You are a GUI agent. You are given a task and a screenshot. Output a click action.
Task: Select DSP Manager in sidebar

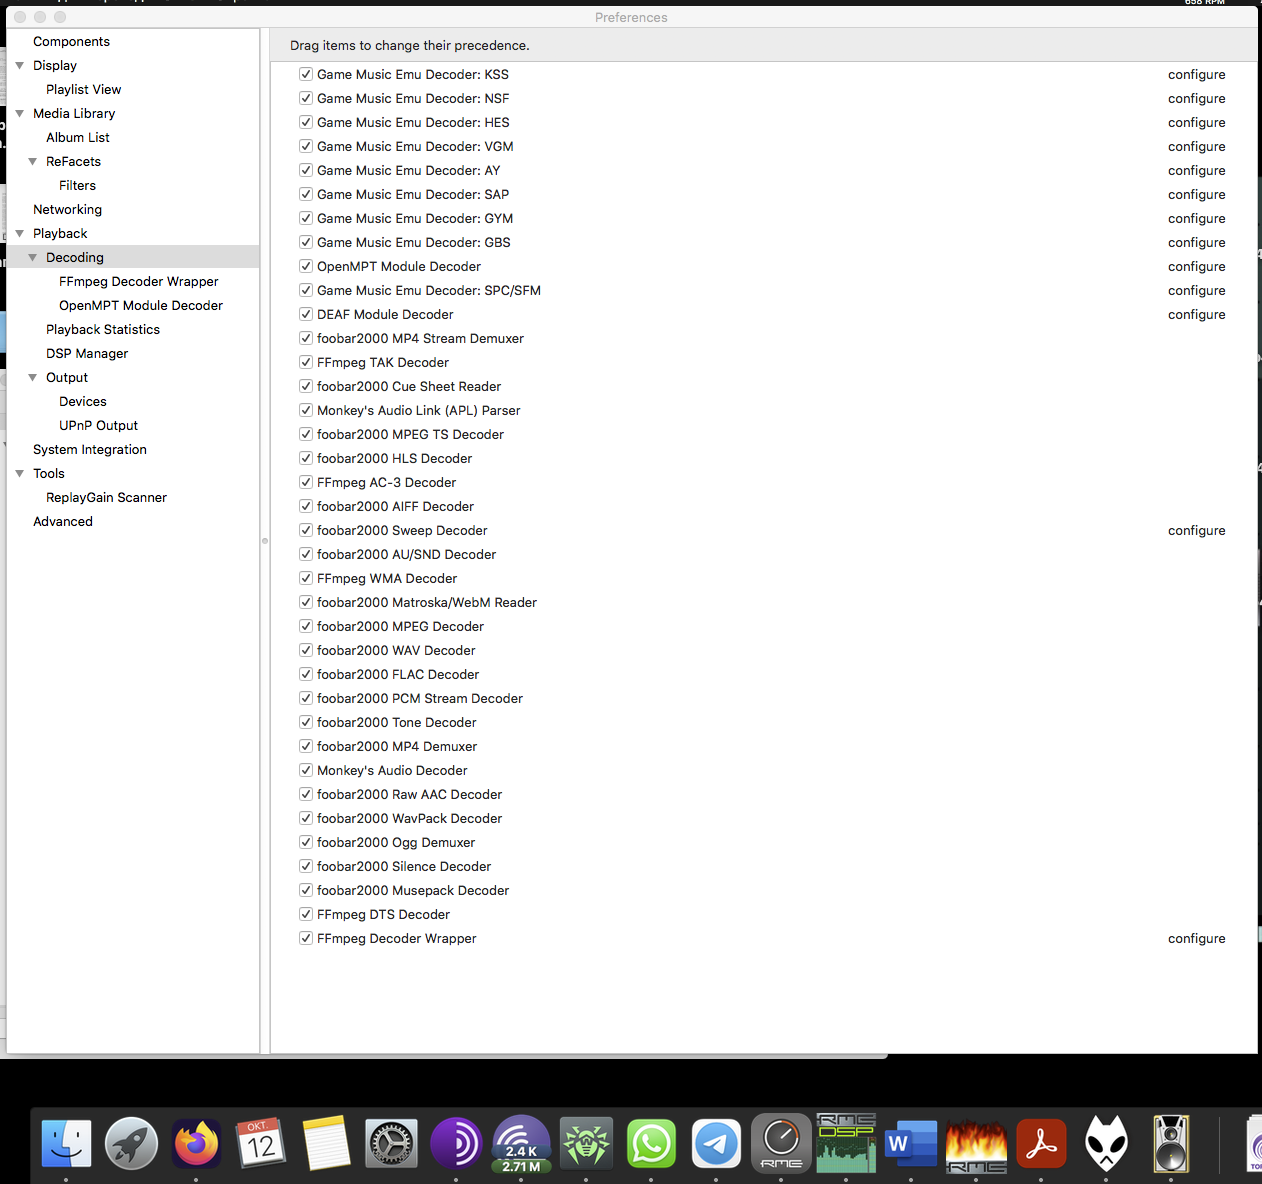(x=87, y=353)
